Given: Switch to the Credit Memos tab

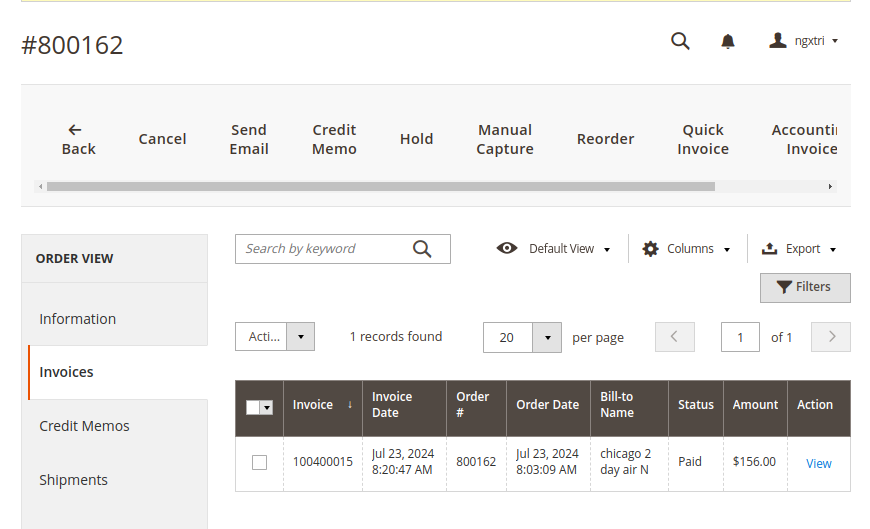Looking at the screenshot, I should [x=84, y=426].
